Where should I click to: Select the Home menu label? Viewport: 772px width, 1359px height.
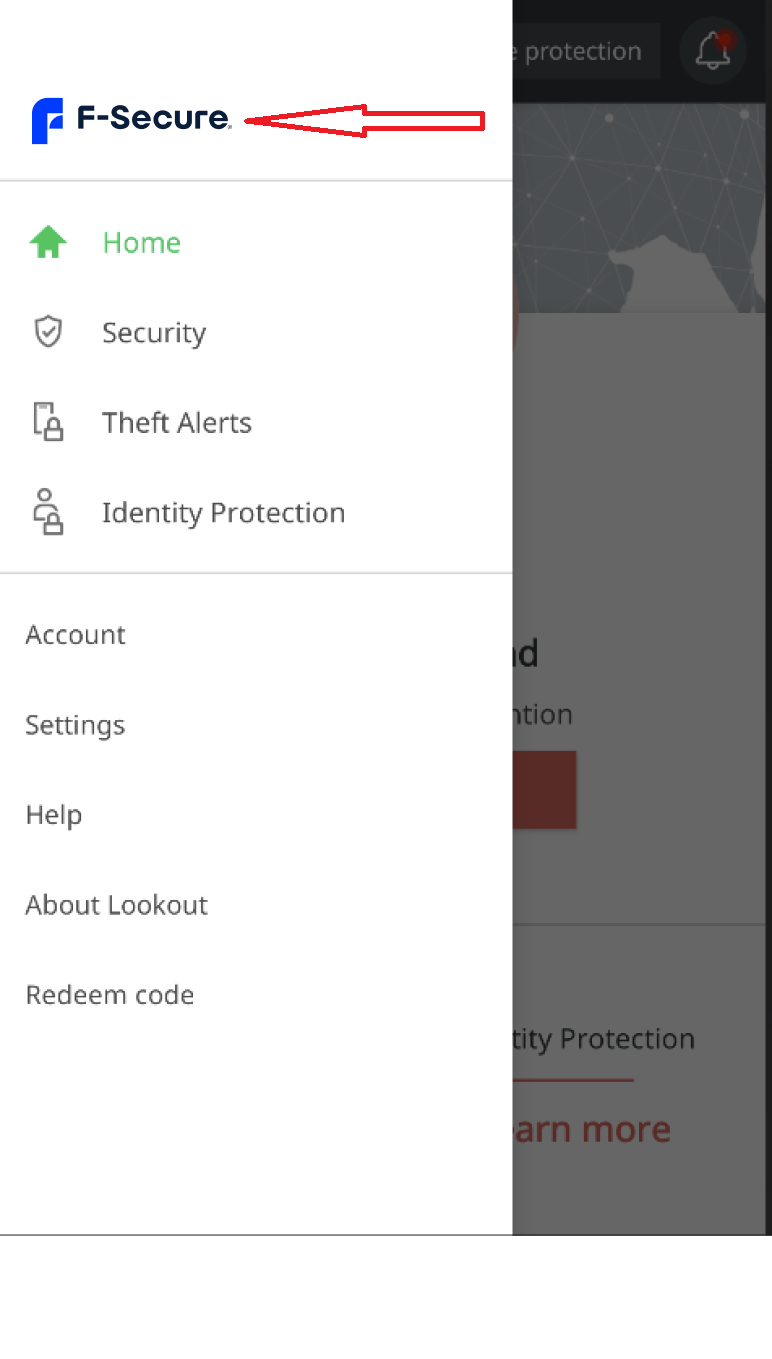click(142, 242)
